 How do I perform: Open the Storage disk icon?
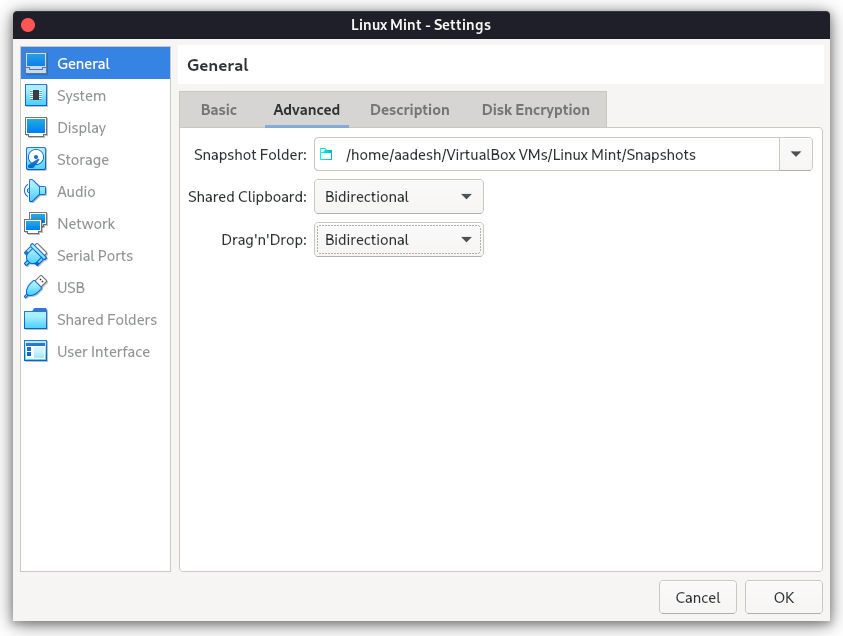[36, 160]
